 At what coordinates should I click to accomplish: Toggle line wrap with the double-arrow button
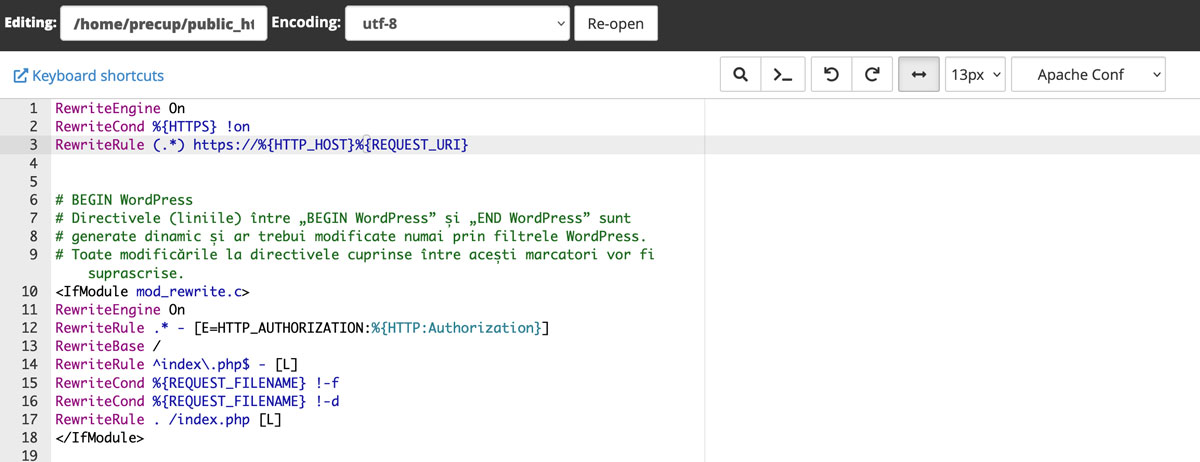click(918, 75)
